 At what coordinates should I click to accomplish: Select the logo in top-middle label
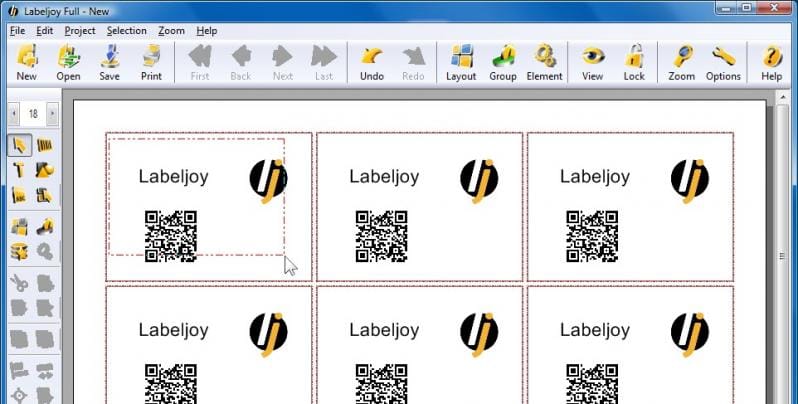[x=479, y=181]
